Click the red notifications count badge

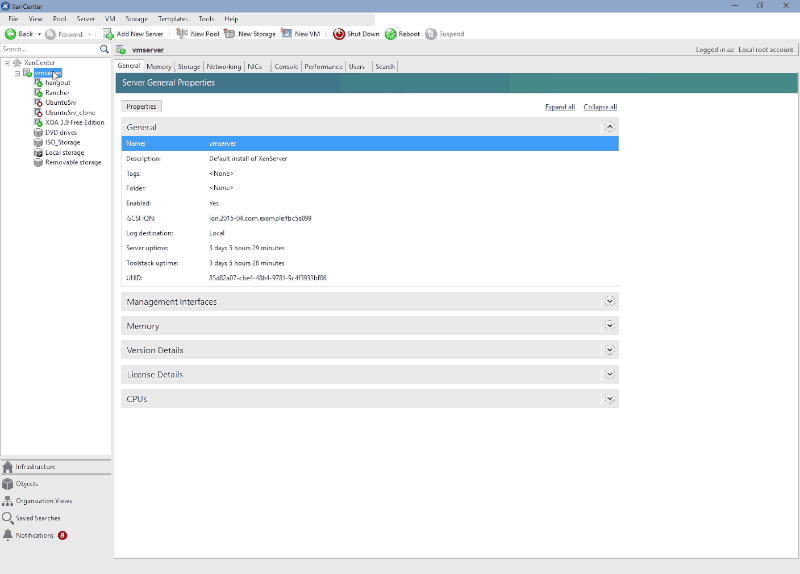(x=62, y=535)
